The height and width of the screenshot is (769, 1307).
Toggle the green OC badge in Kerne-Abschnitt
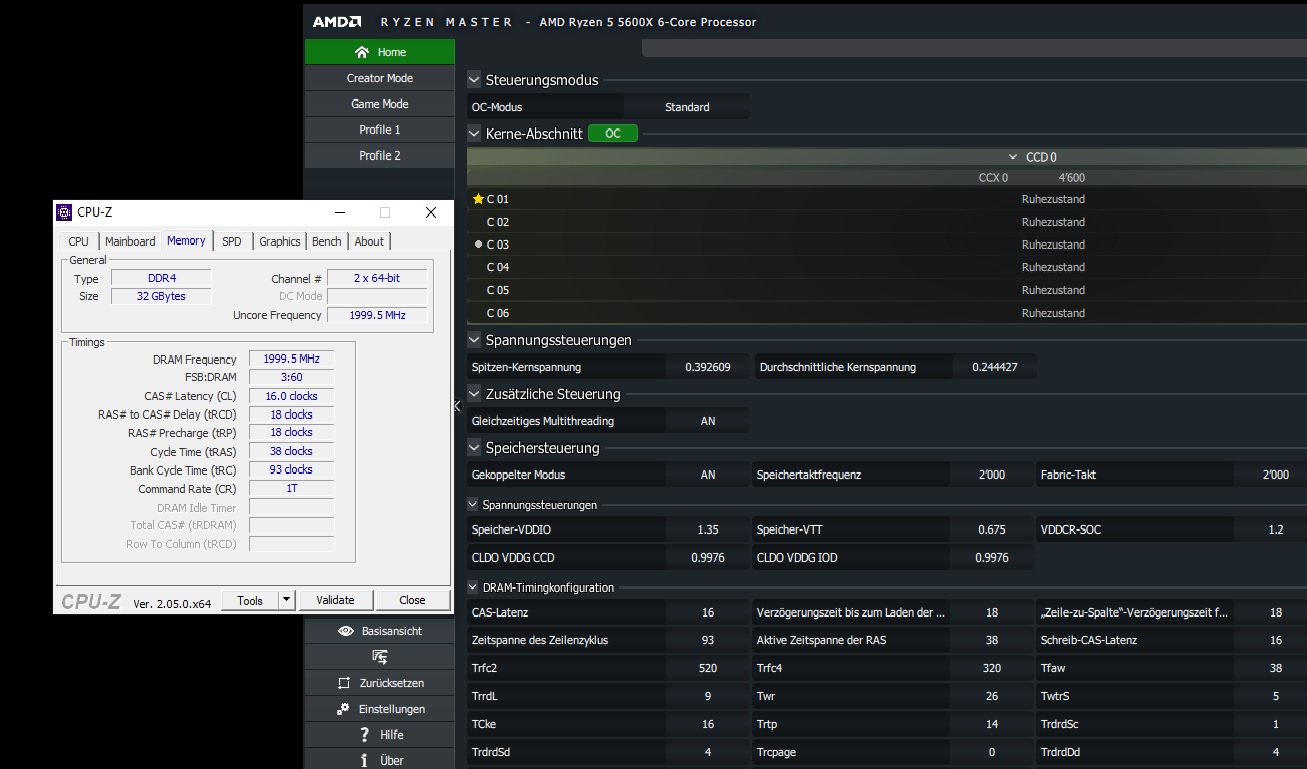612,133
